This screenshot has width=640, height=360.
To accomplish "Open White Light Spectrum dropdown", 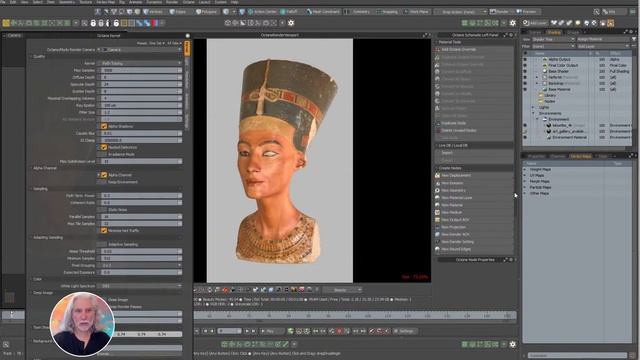I will coord(141,286).
